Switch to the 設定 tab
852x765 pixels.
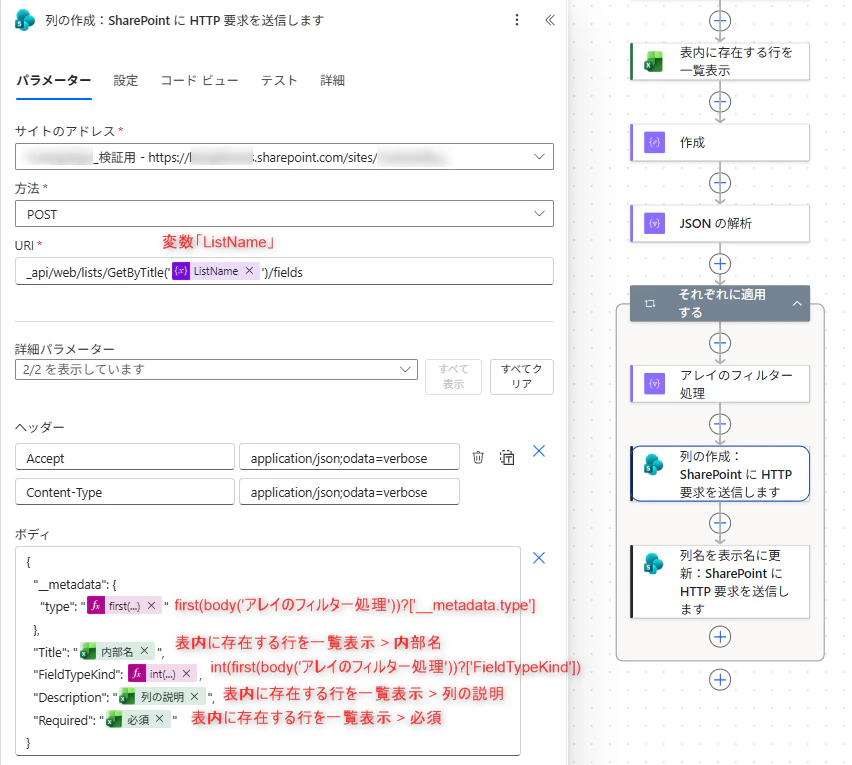tap(126, 80)
